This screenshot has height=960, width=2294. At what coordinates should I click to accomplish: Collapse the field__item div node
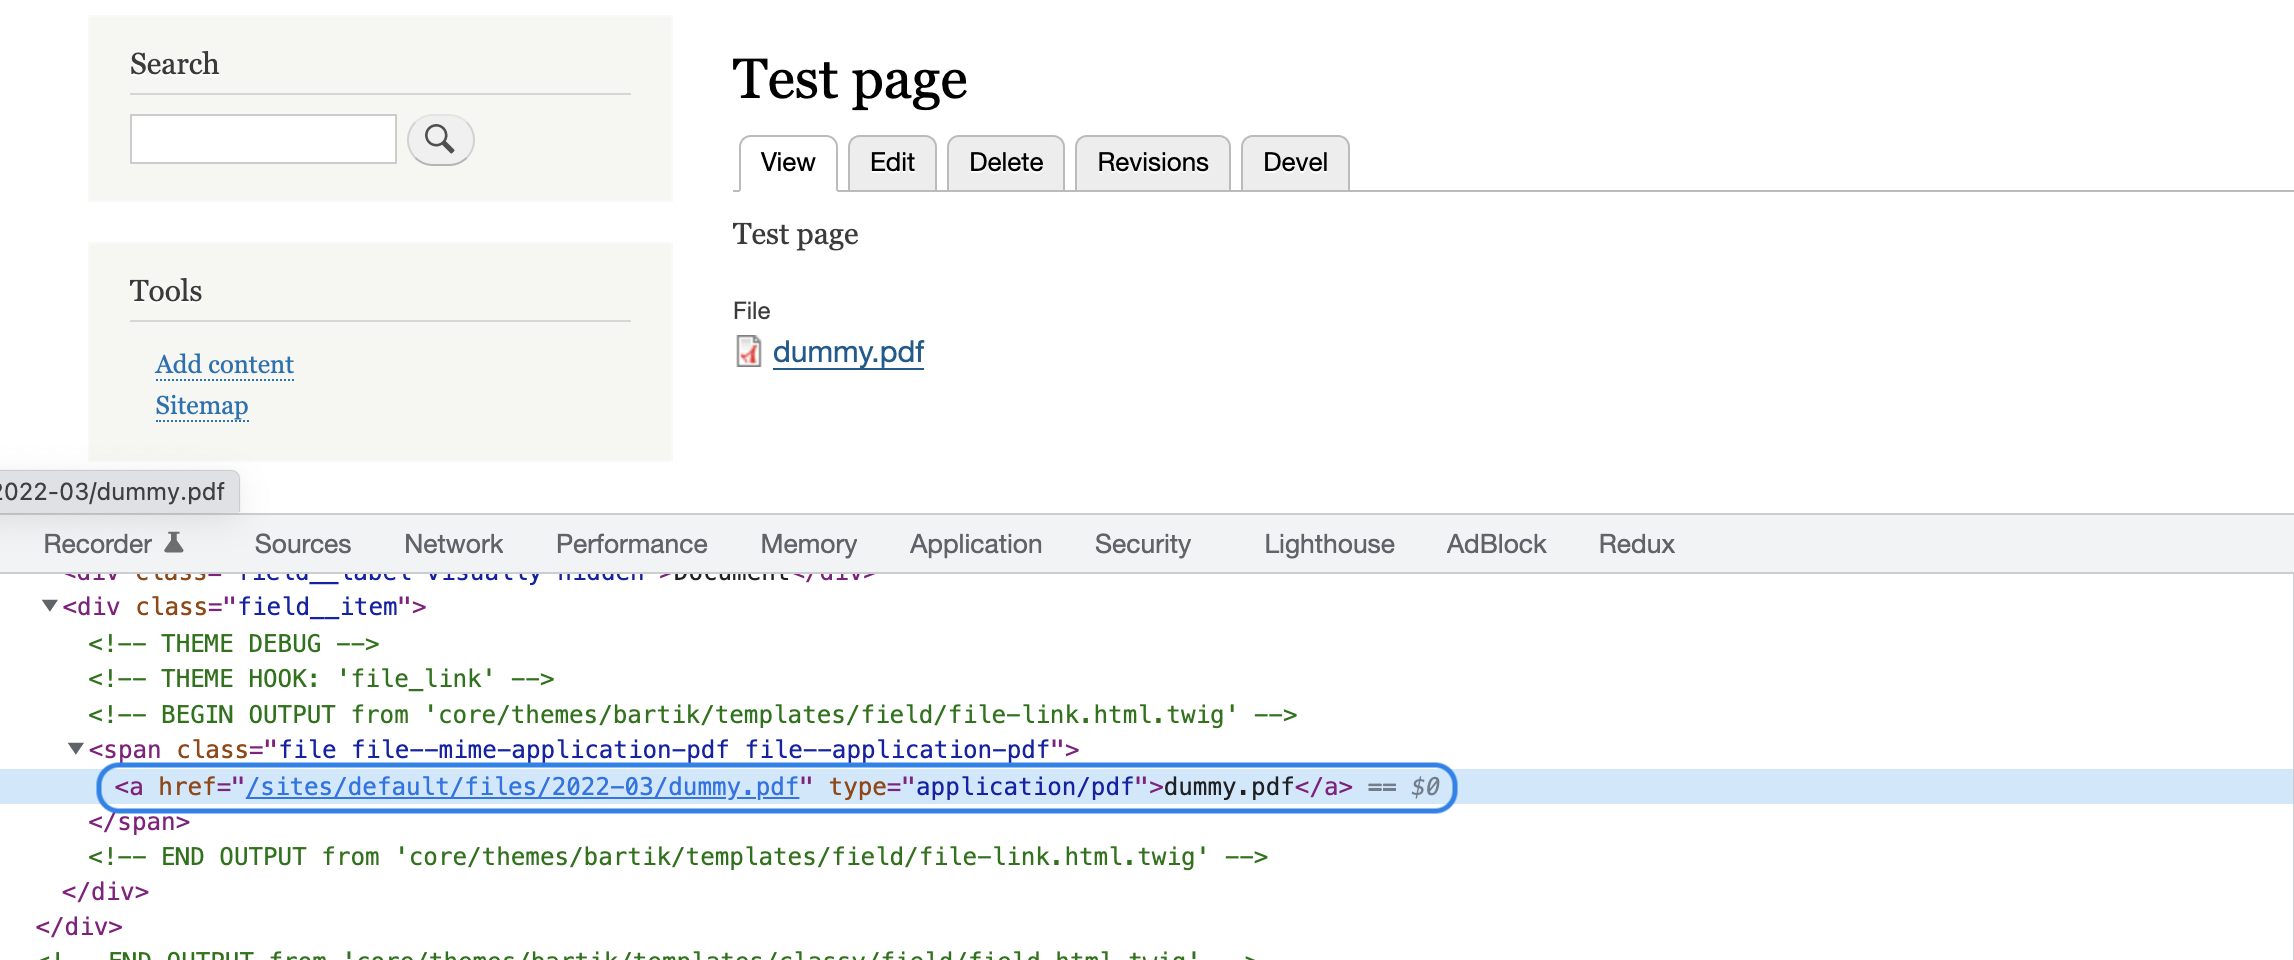[x=49, y=606]
